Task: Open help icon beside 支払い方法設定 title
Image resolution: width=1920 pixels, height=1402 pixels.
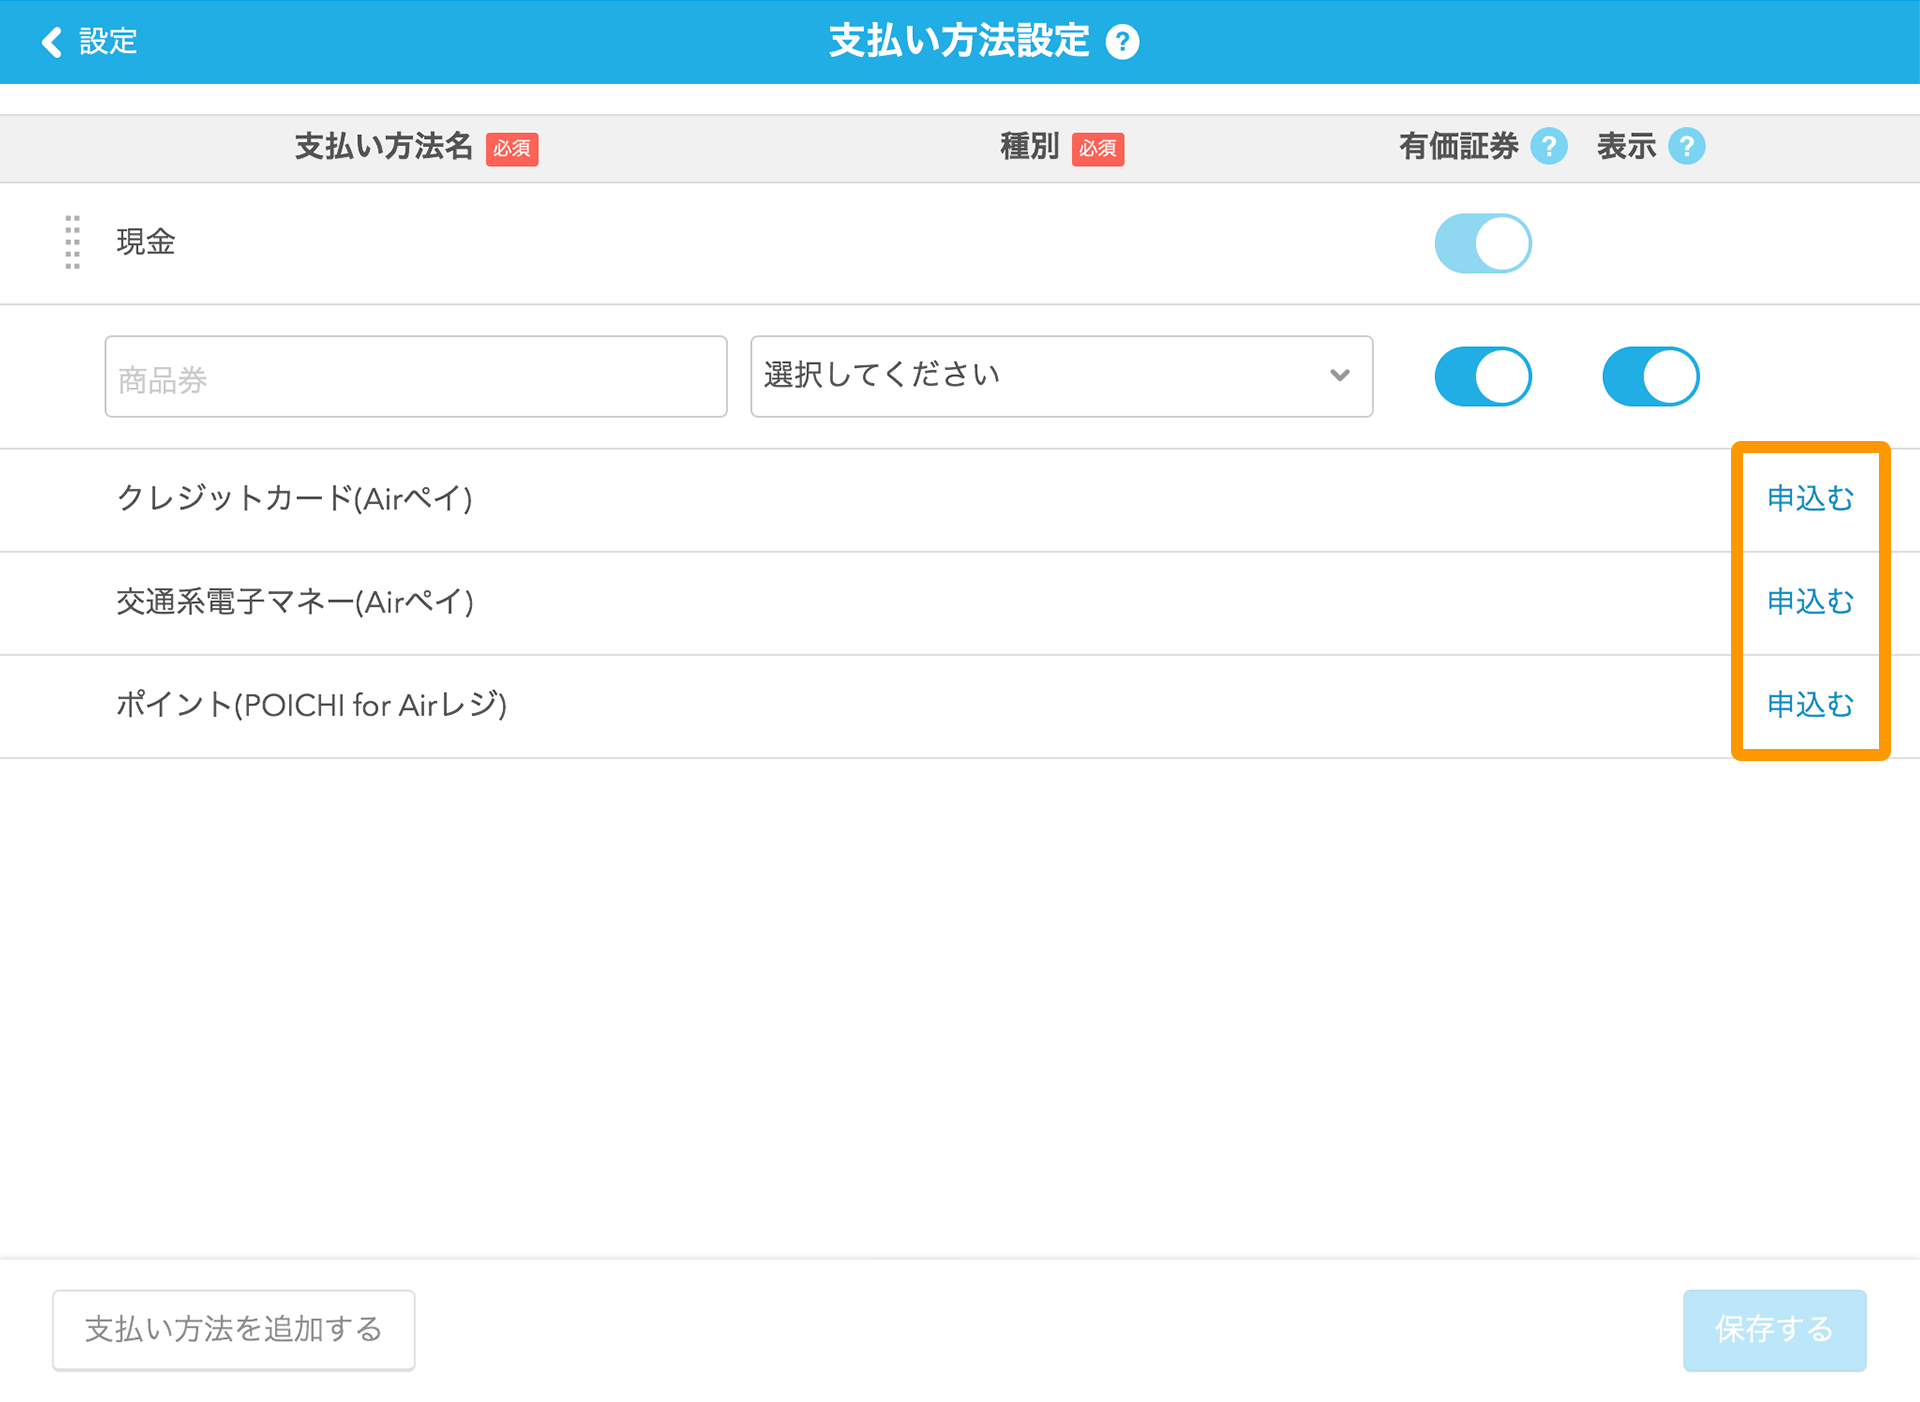Action: click(x=1122, y=42)
